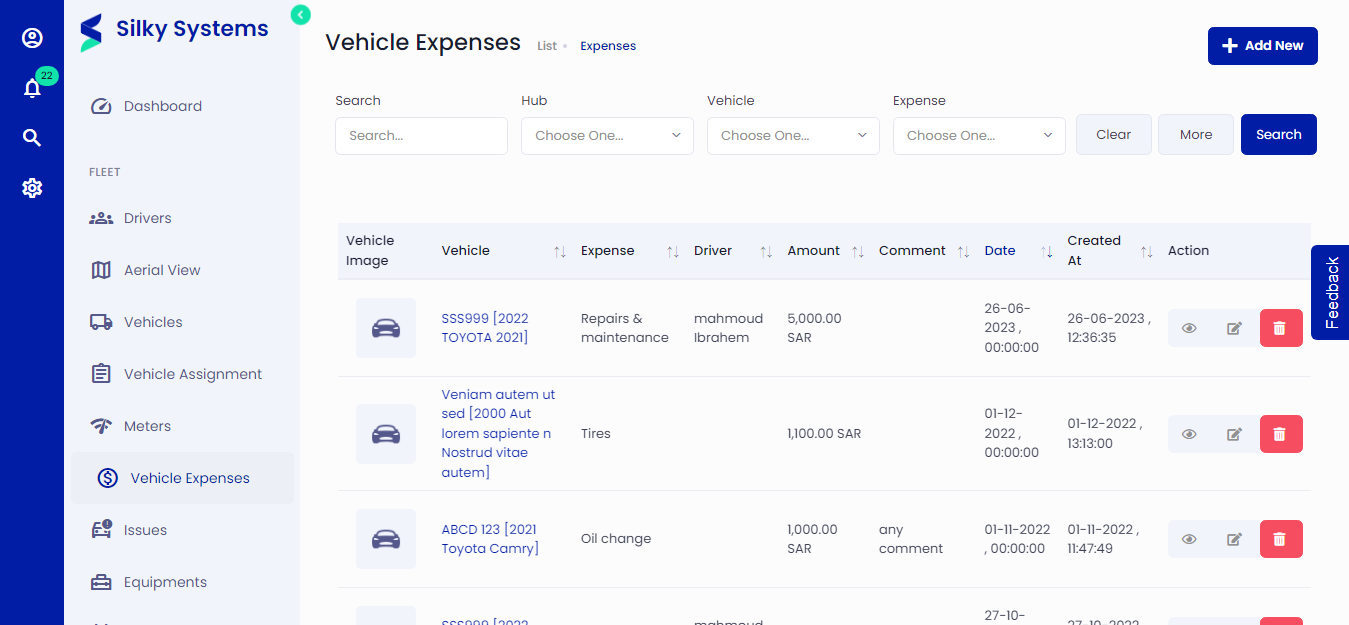
Task: Expand the Vehicle filter dropdown
Action: tap(792, 135)
